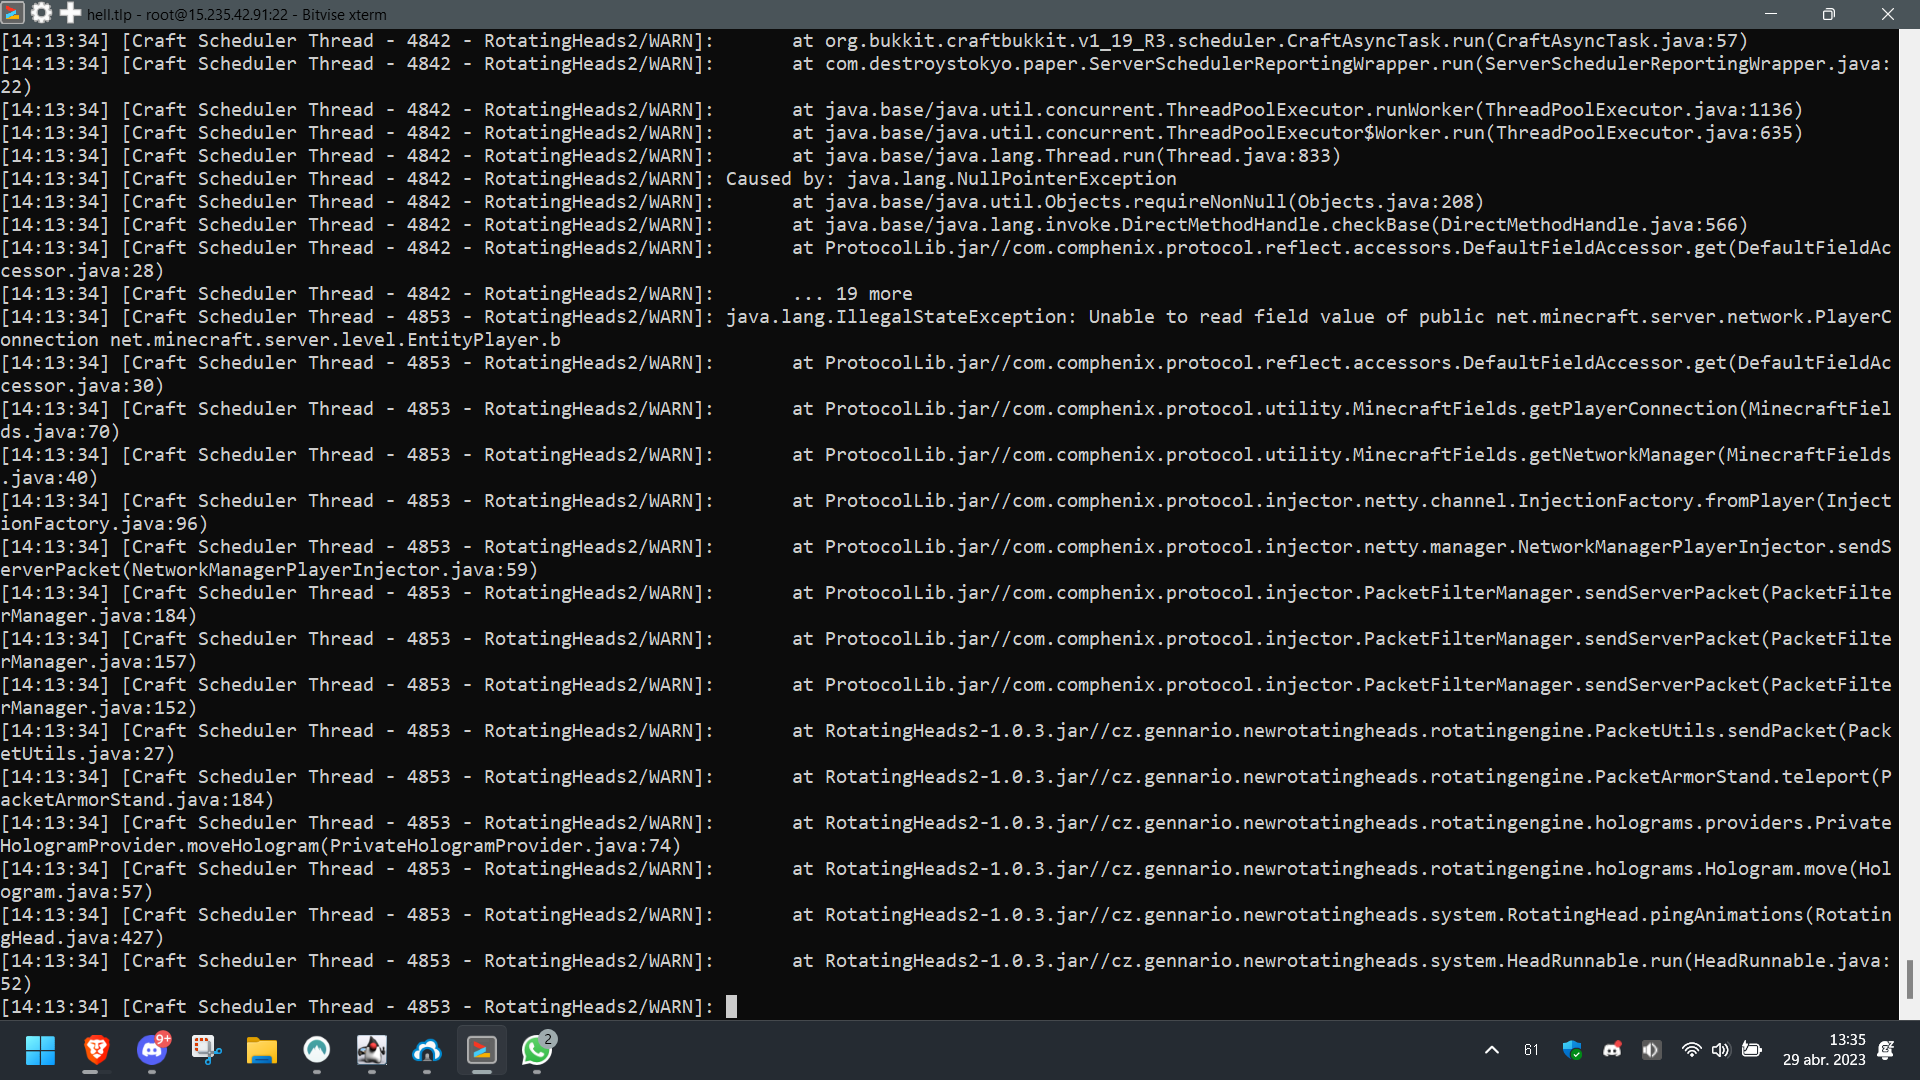Open the blue cloud app in taskbar

pos(427,1050)
